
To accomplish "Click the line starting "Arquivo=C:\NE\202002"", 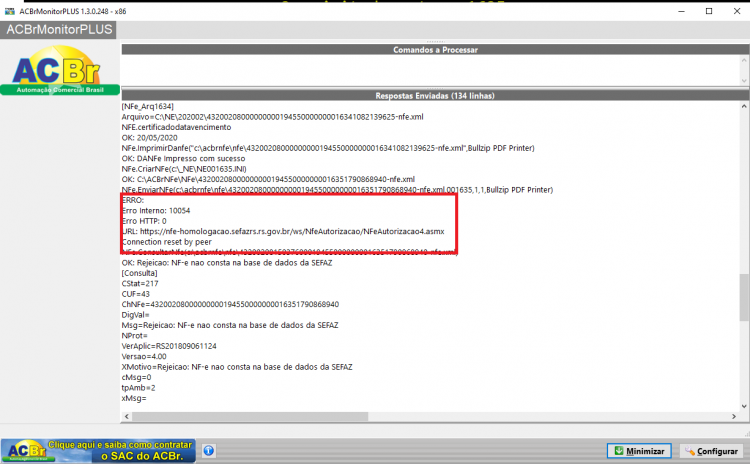I will [x=272, y=117].
